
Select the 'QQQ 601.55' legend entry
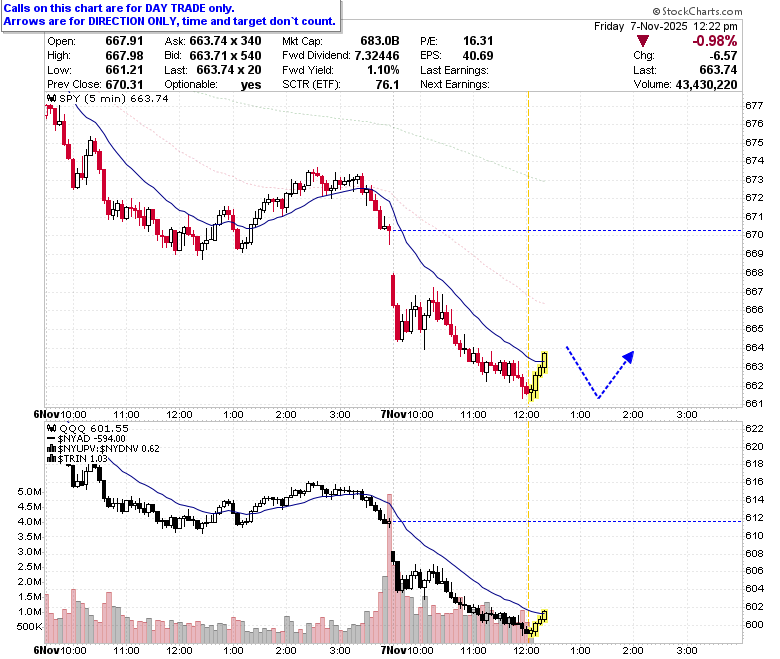click(x=94, y=428)
